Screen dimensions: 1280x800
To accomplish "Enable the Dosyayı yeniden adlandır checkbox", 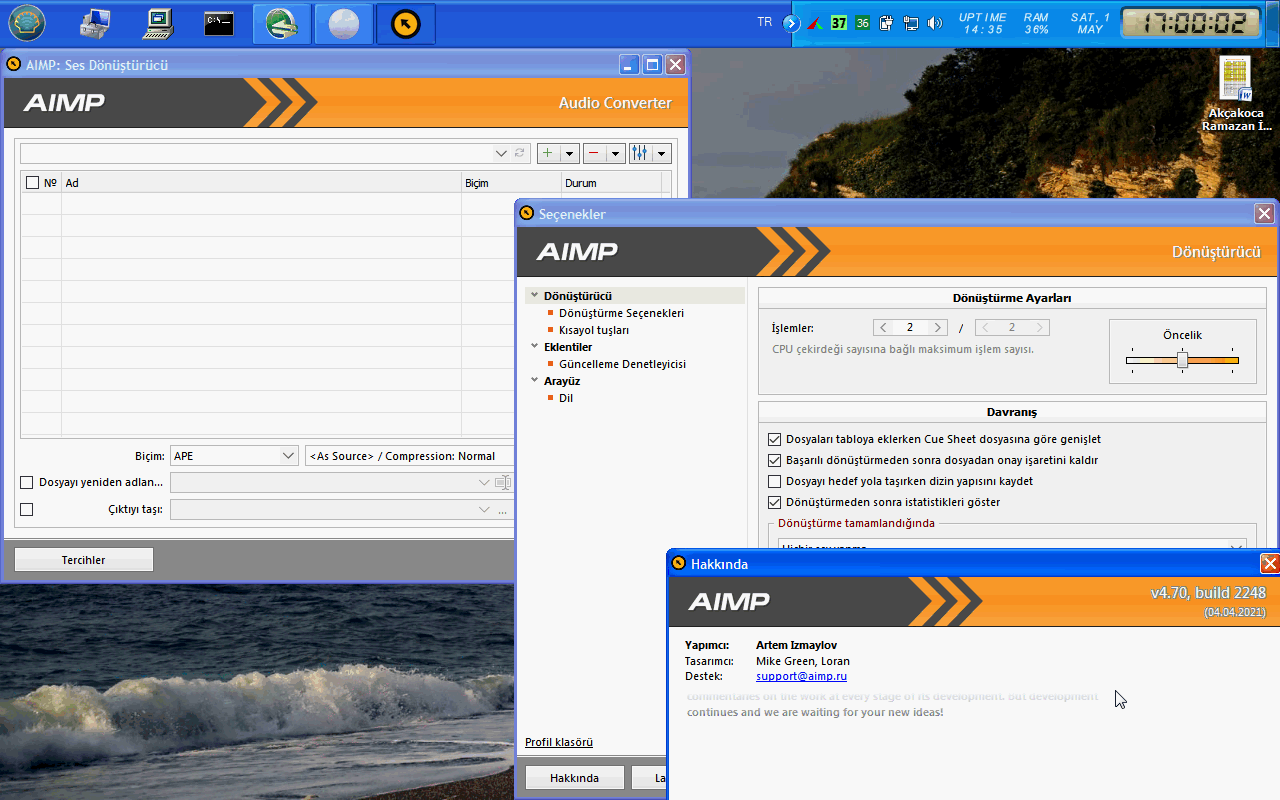I will pyautogui.click(x=27, y=482).
